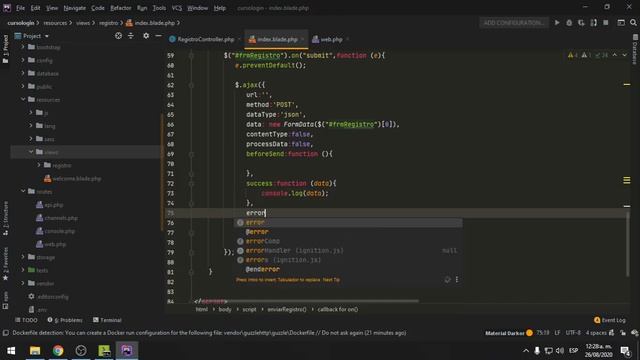Click the editor vertical scrollbar
Image resolution: width=640 pixels, height=360 pixels.
point(627,243)
